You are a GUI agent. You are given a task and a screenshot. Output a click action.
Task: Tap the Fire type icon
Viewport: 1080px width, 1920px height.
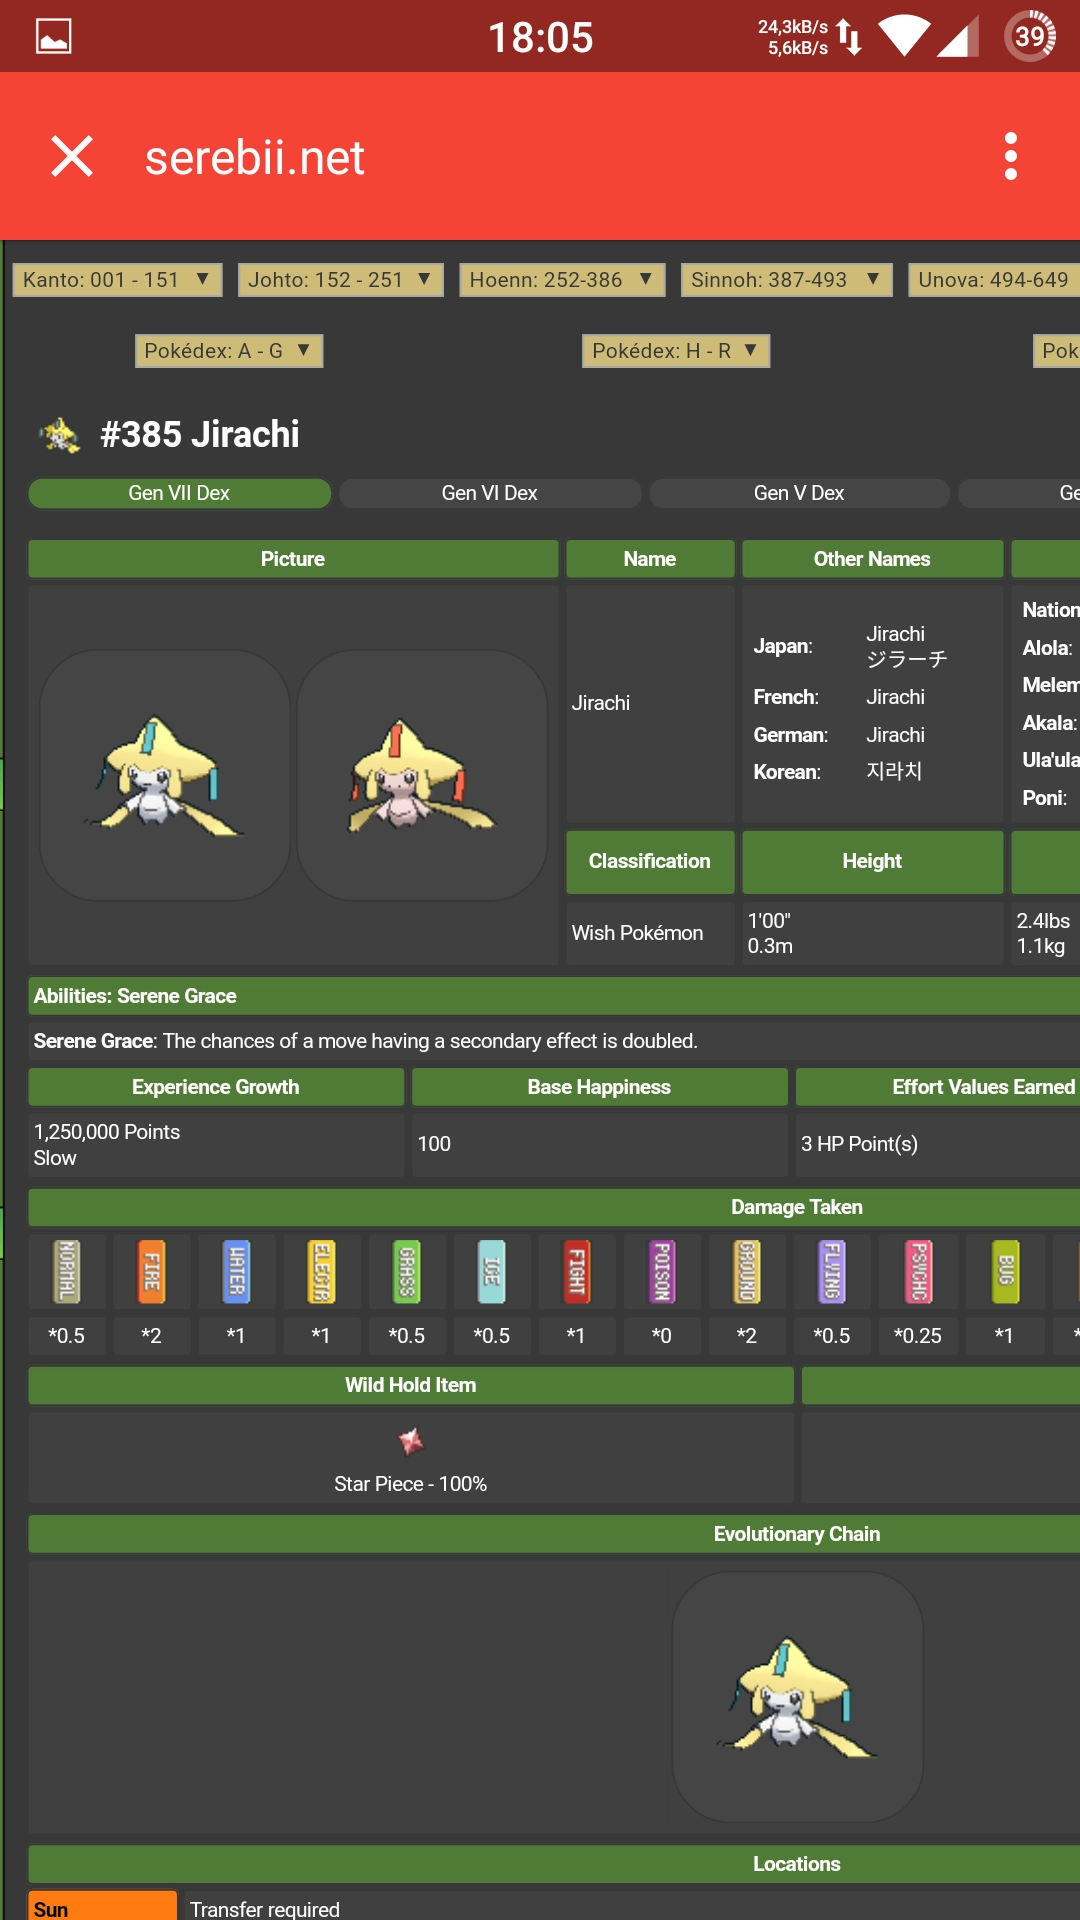[151, 1271]
